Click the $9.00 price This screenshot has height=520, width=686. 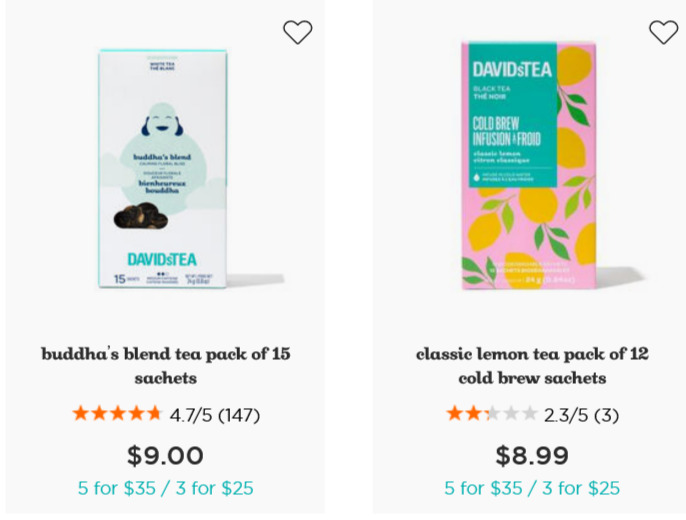[165, 455]
